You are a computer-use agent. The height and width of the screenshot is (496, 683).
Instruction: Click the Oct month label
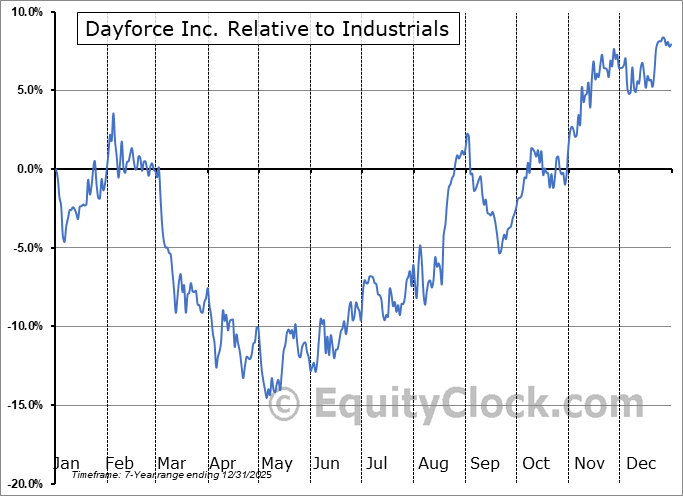535,463
